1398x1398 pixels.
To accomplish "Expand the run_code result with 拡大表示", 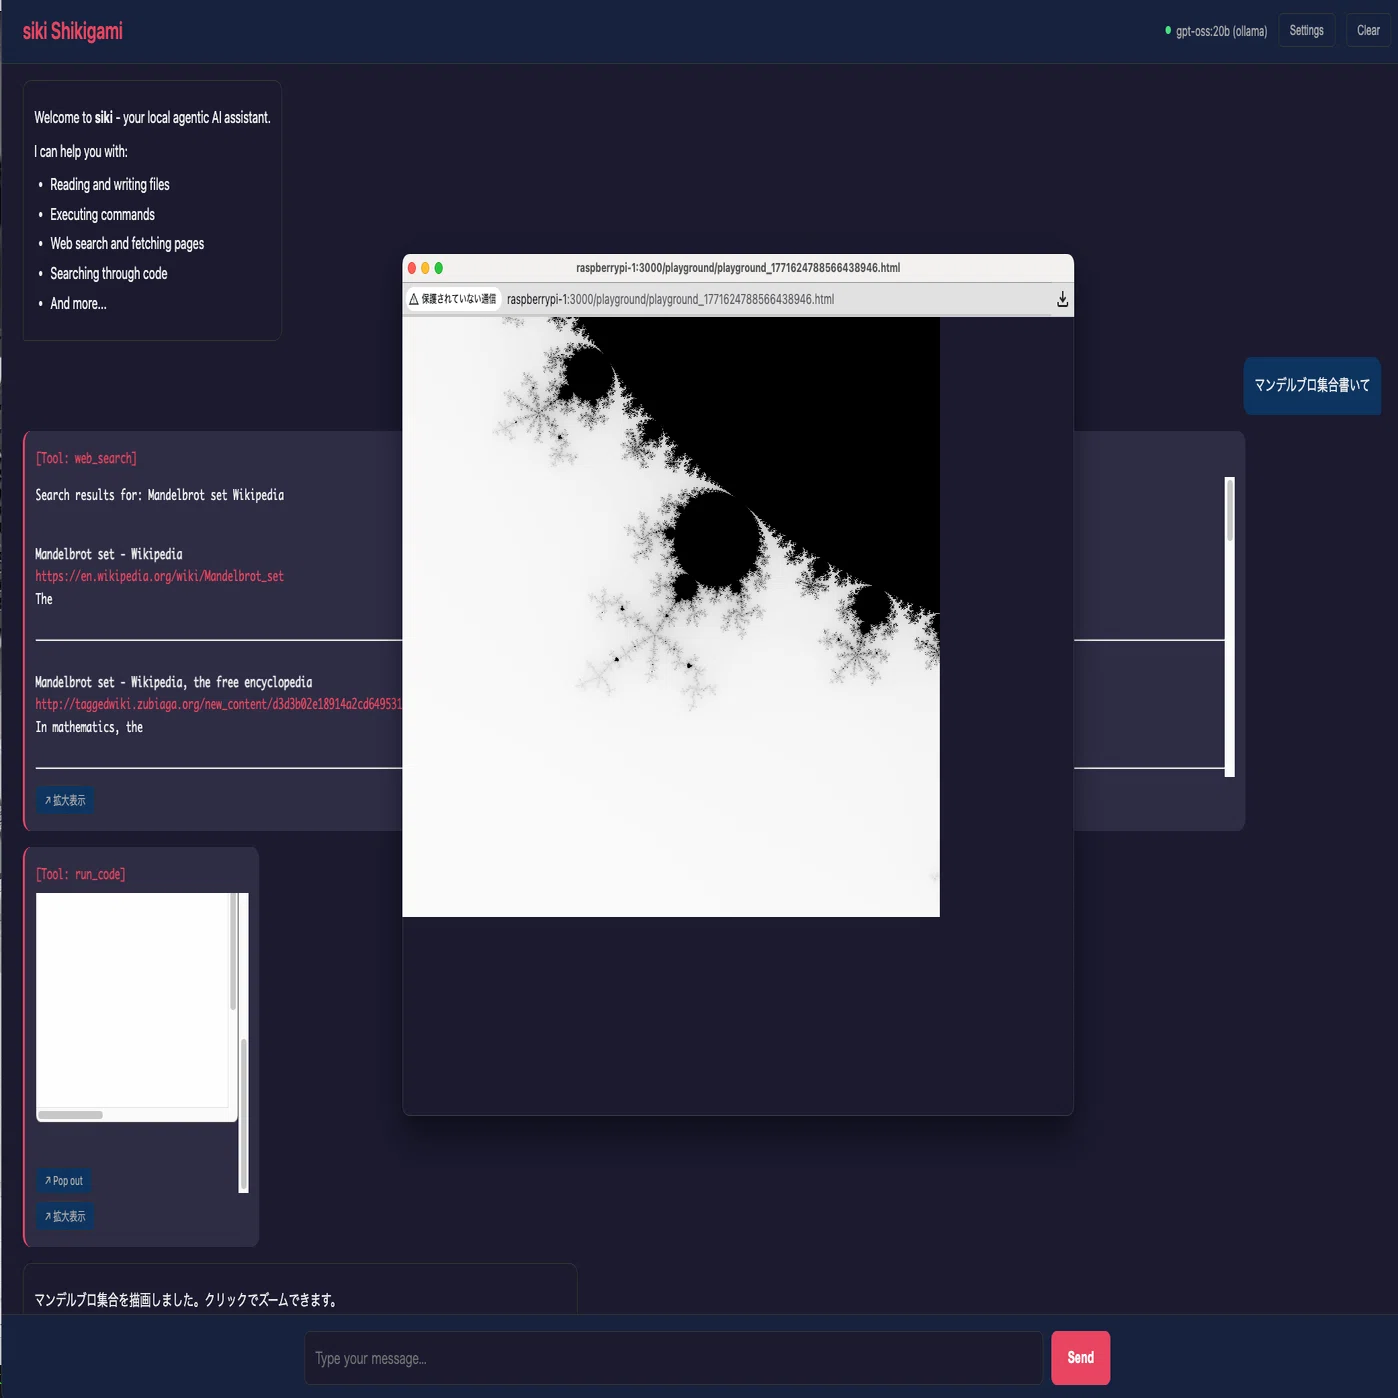I will [65, 1217].
